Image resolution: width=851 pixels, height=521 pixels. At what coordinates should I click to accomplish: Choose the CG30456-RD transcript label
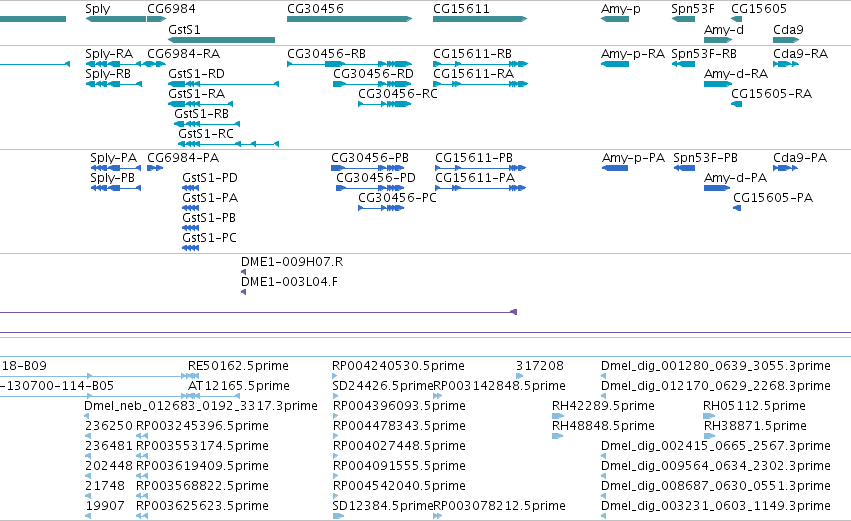point(373,74)
